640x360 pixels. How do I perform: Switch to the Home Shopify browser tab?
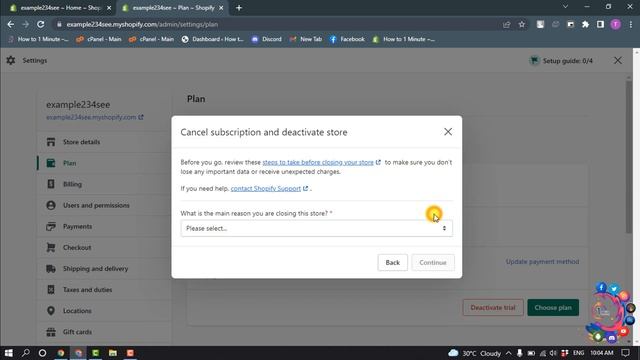[59, 8]
